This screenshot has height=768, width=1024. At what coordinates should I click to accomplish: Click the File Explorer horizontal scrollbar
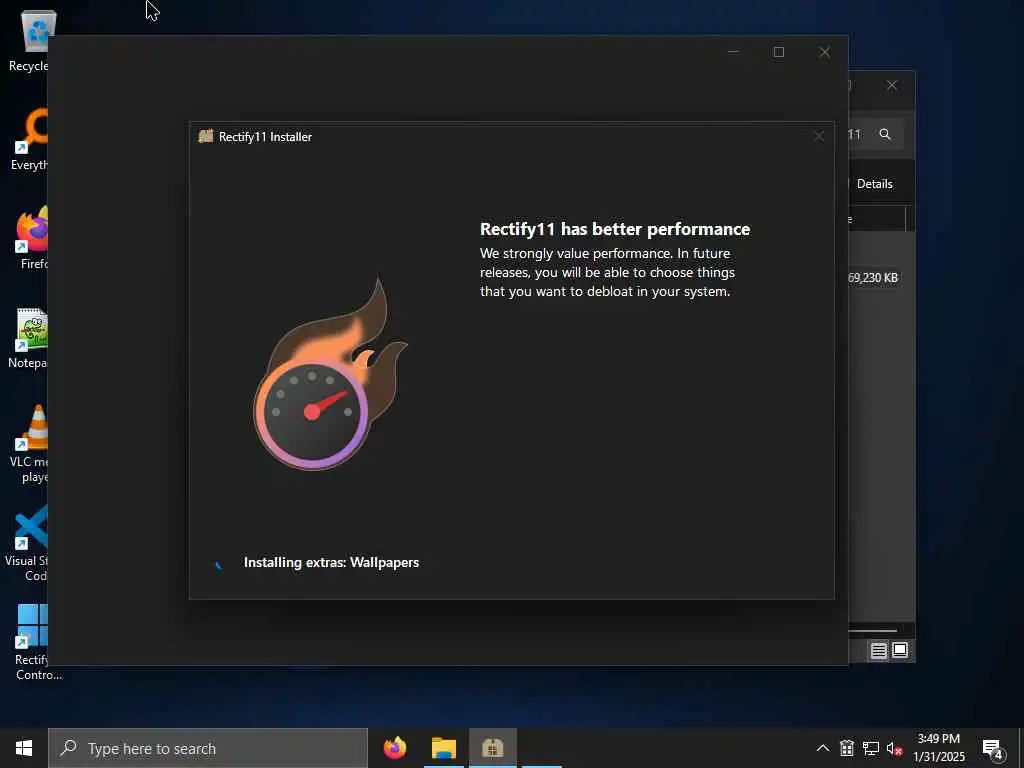[x=872, y=631]
